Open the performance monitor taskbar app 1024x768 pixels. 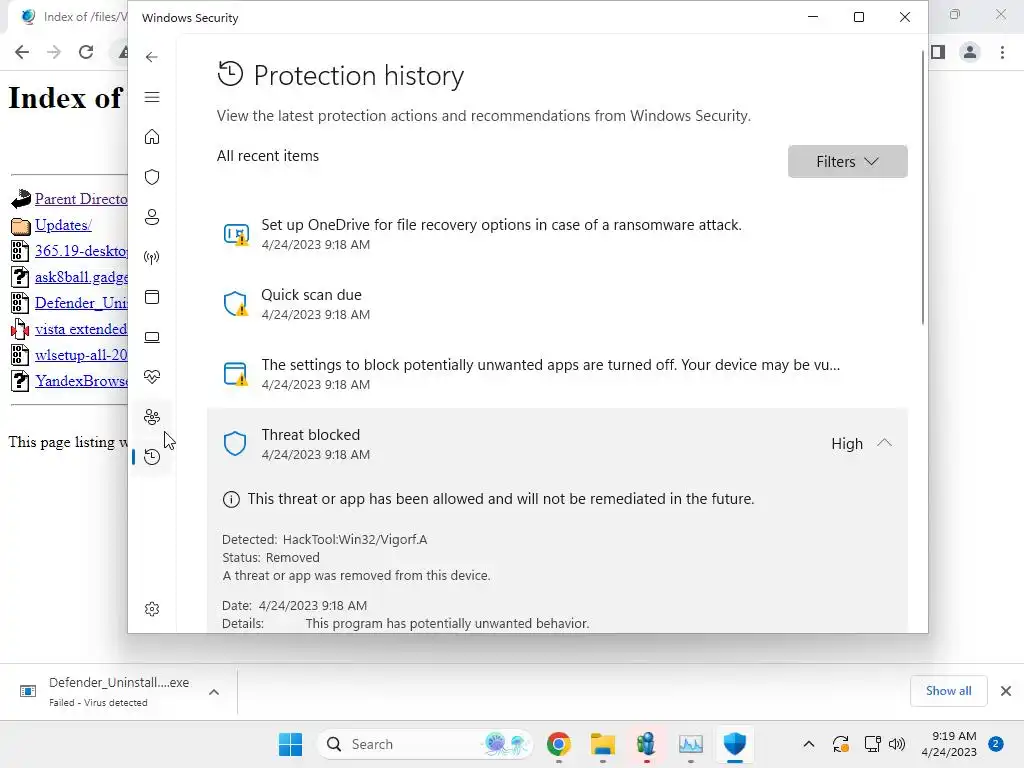click(x=690, y=744)
